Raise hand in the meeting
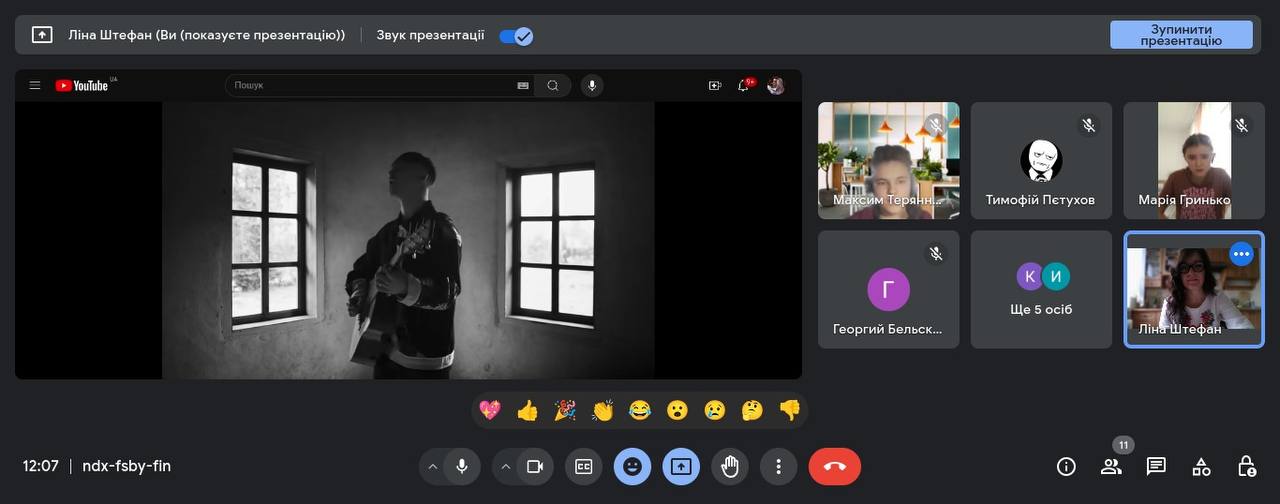Screen dimensions: 1280x504 pos(730,466)
